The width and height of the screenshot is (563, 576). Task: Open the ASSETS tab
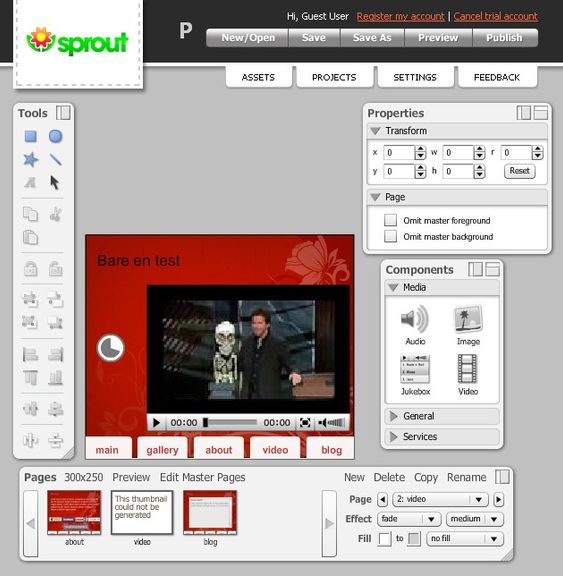click(258, 77)
